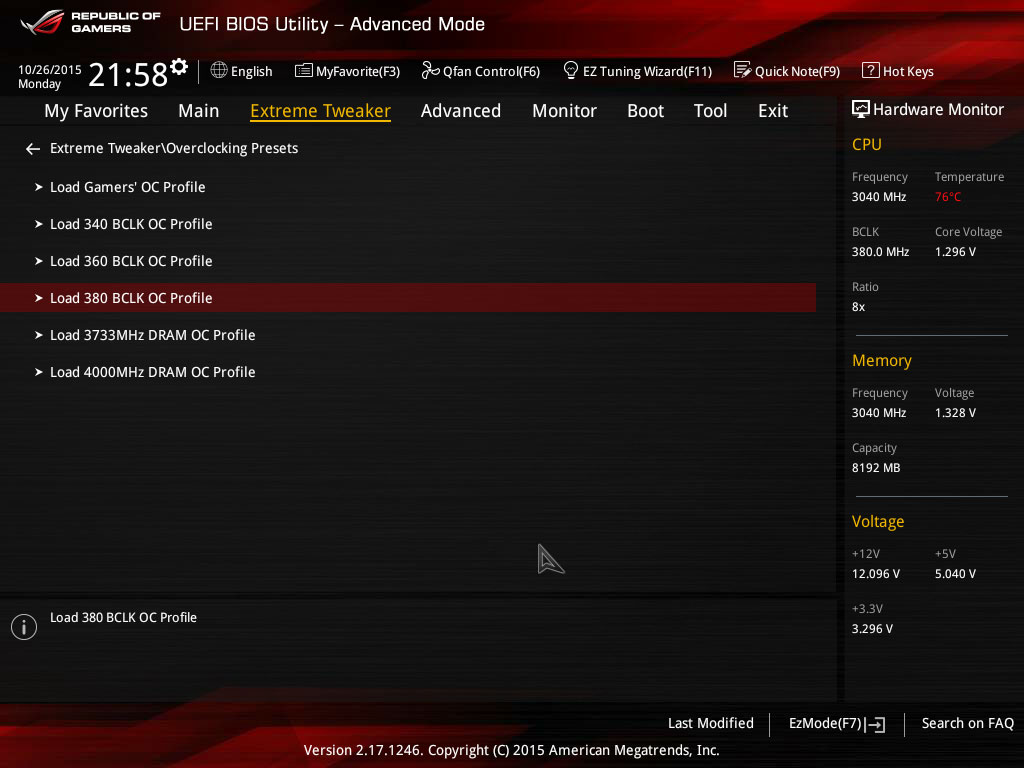Screen dimensions: 1024x768
Task: Click the memory Capacity 8192 MB value
Action: (x=876, y=468)
